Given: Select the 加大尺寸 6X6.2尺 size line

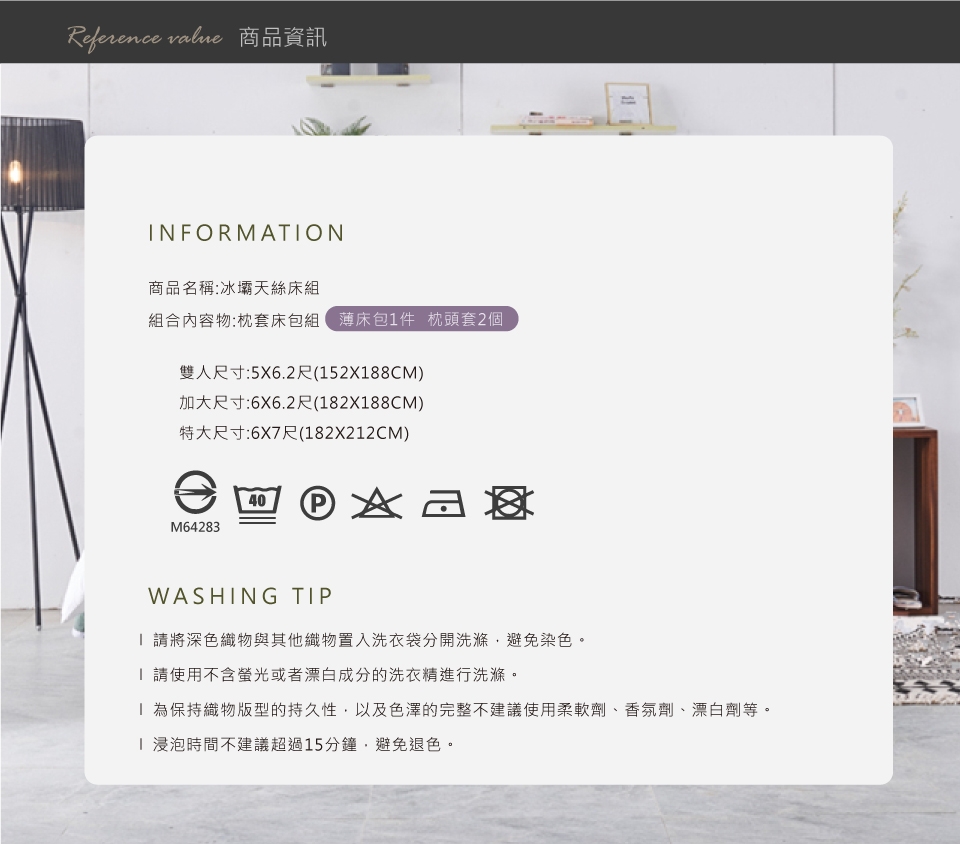Looking at the screenshot, I should tap(301, 403).
